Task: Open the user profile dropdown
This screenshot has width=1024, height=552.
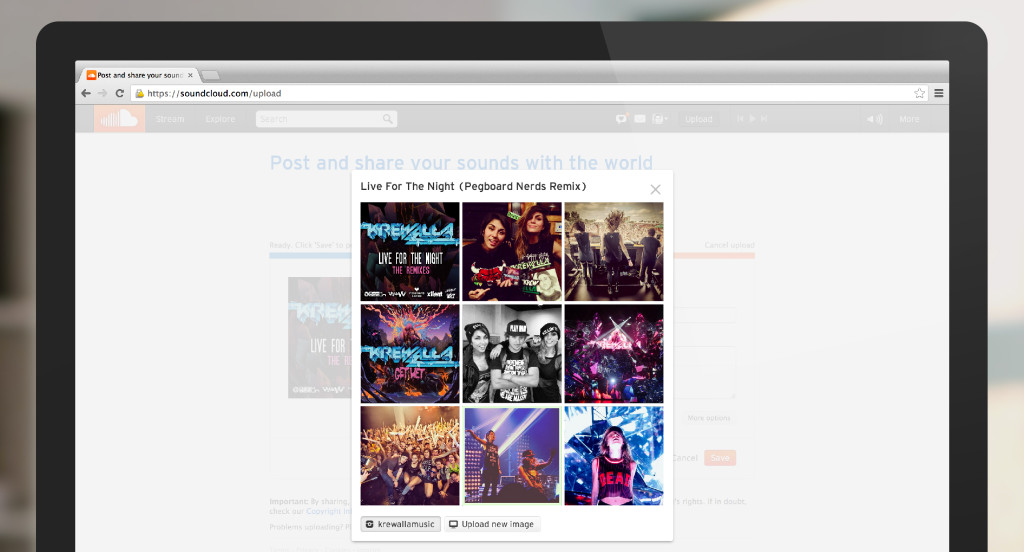Action: pos(660,119)
